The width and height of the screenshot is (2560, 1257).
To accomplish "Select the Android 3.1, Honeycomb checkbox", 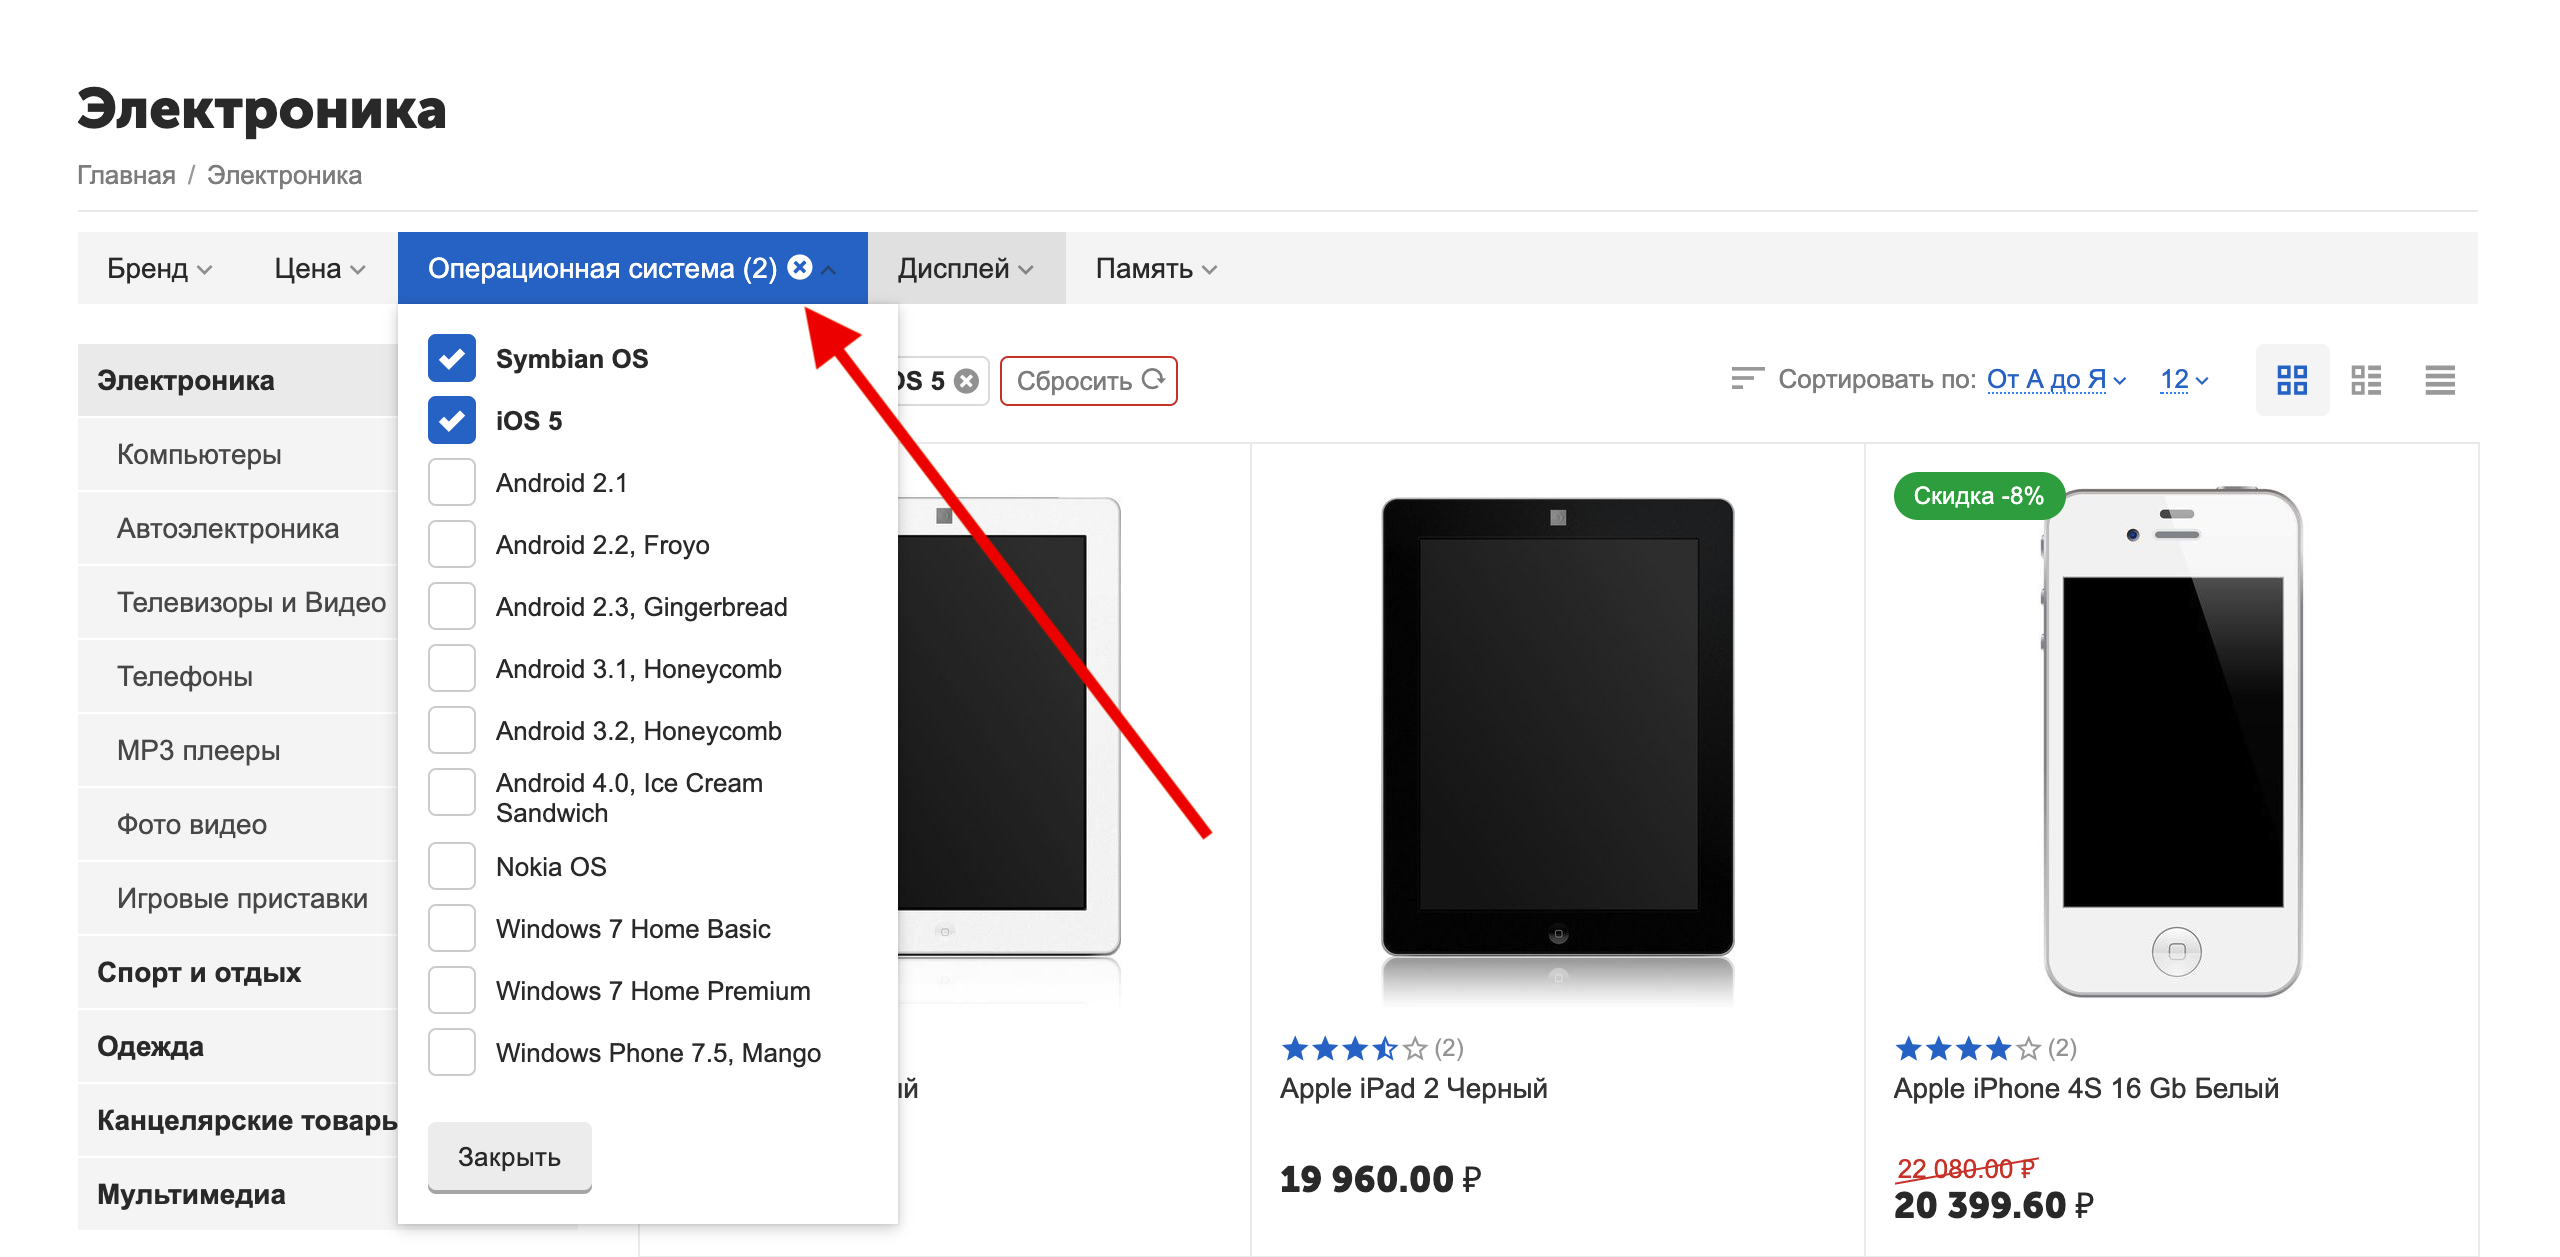I will [452, 668].
